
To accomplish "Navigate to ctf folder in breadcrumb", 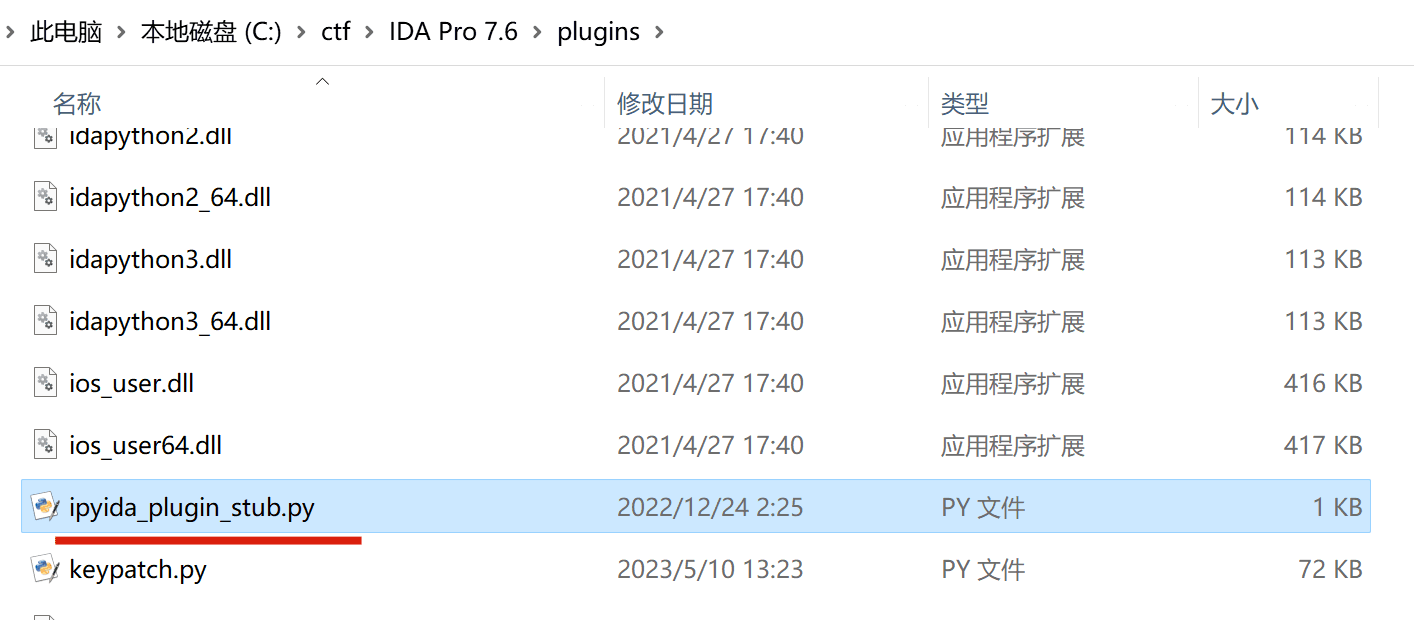I will (x=336, y=32).
